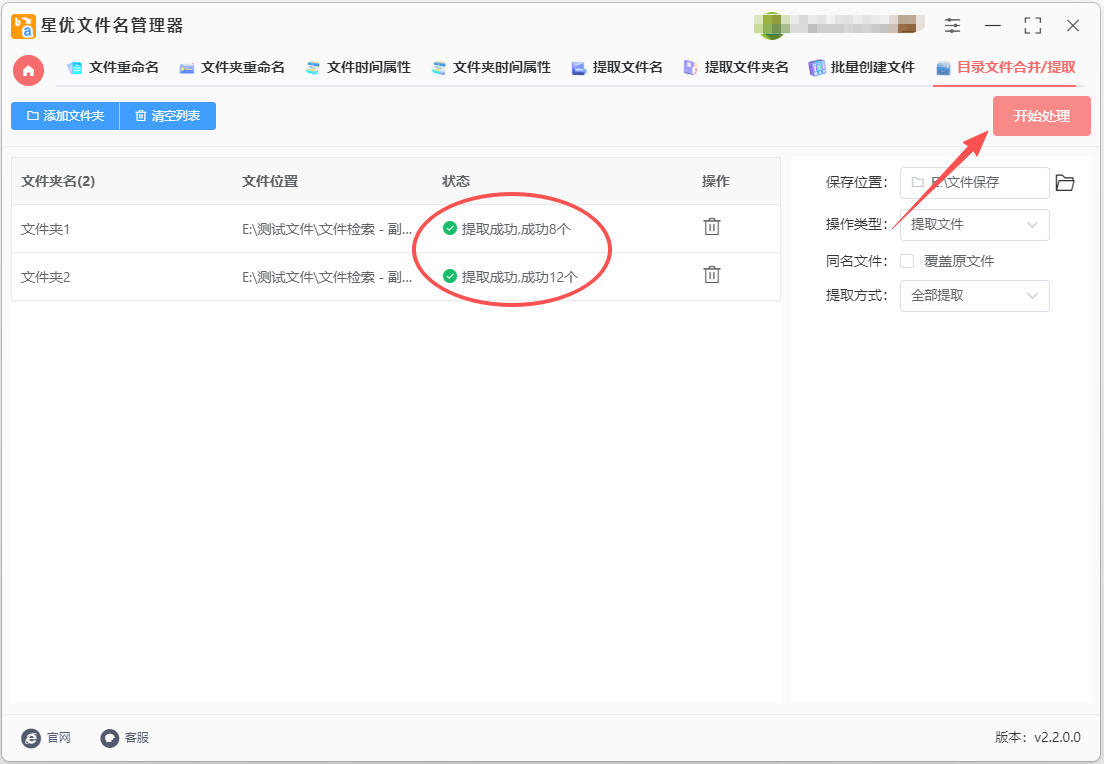Select the 文件夹1 name cell

(45, 229)
